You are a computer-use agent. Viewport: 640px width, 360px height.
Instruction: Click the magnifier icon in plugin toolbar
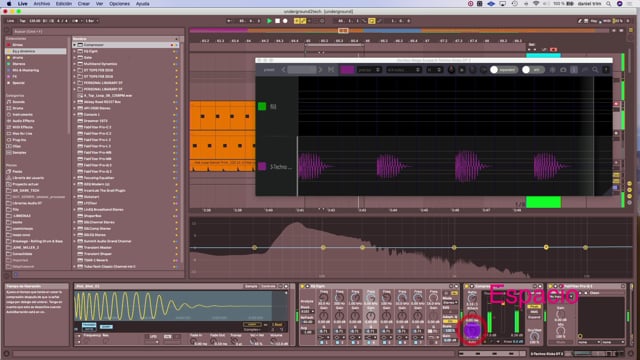(x=595, y=70)
